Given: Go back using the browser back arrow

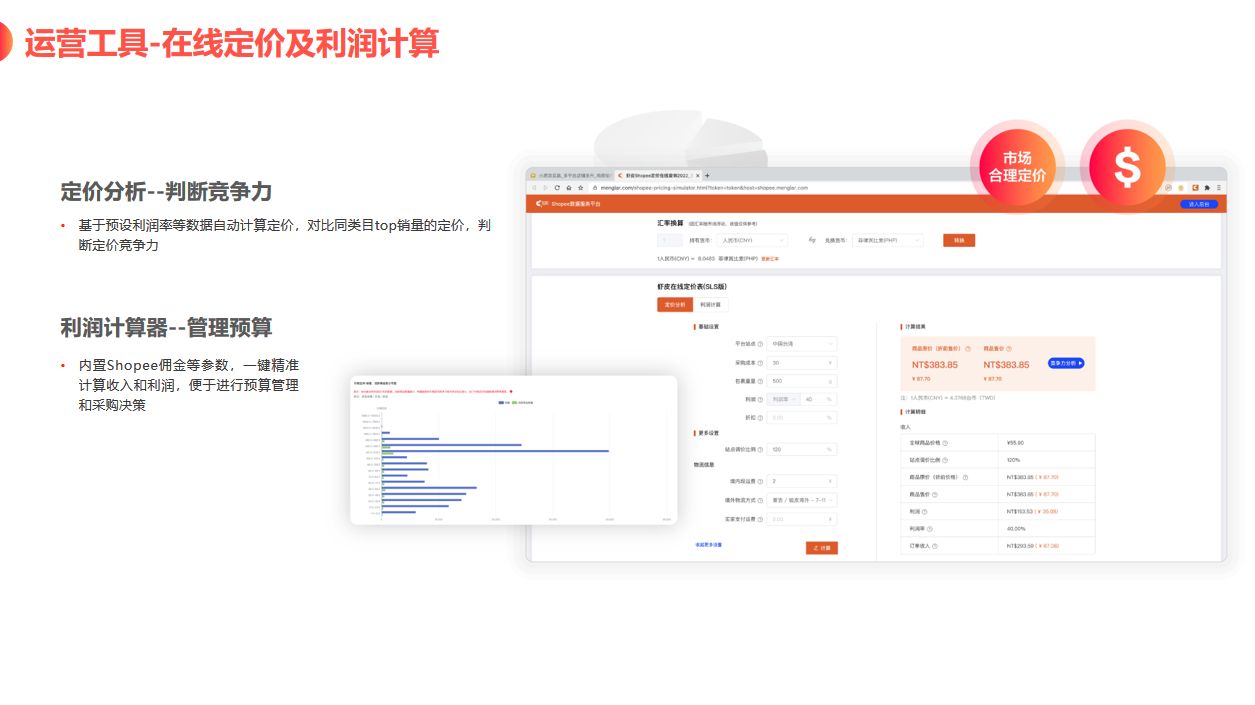Looking at the screenshot, I should (x=534, y=187).
